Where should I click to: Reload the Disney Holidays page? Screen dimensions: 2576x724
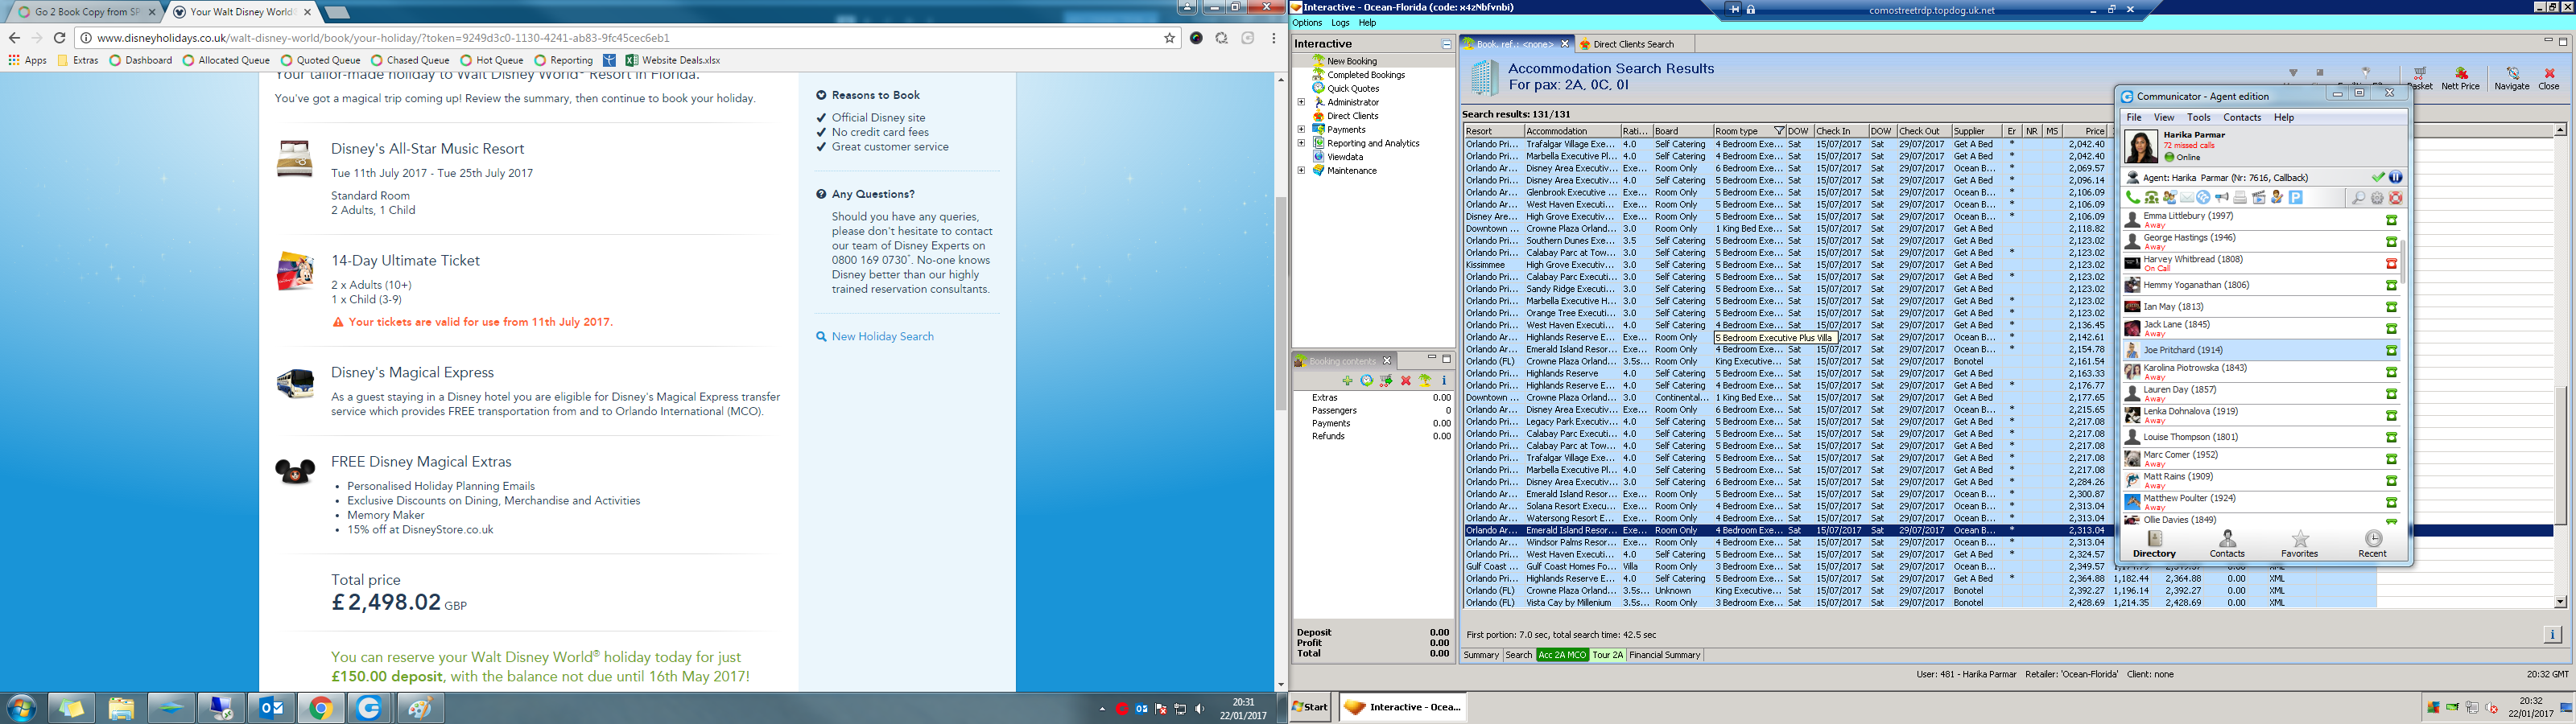pos(60,38)
